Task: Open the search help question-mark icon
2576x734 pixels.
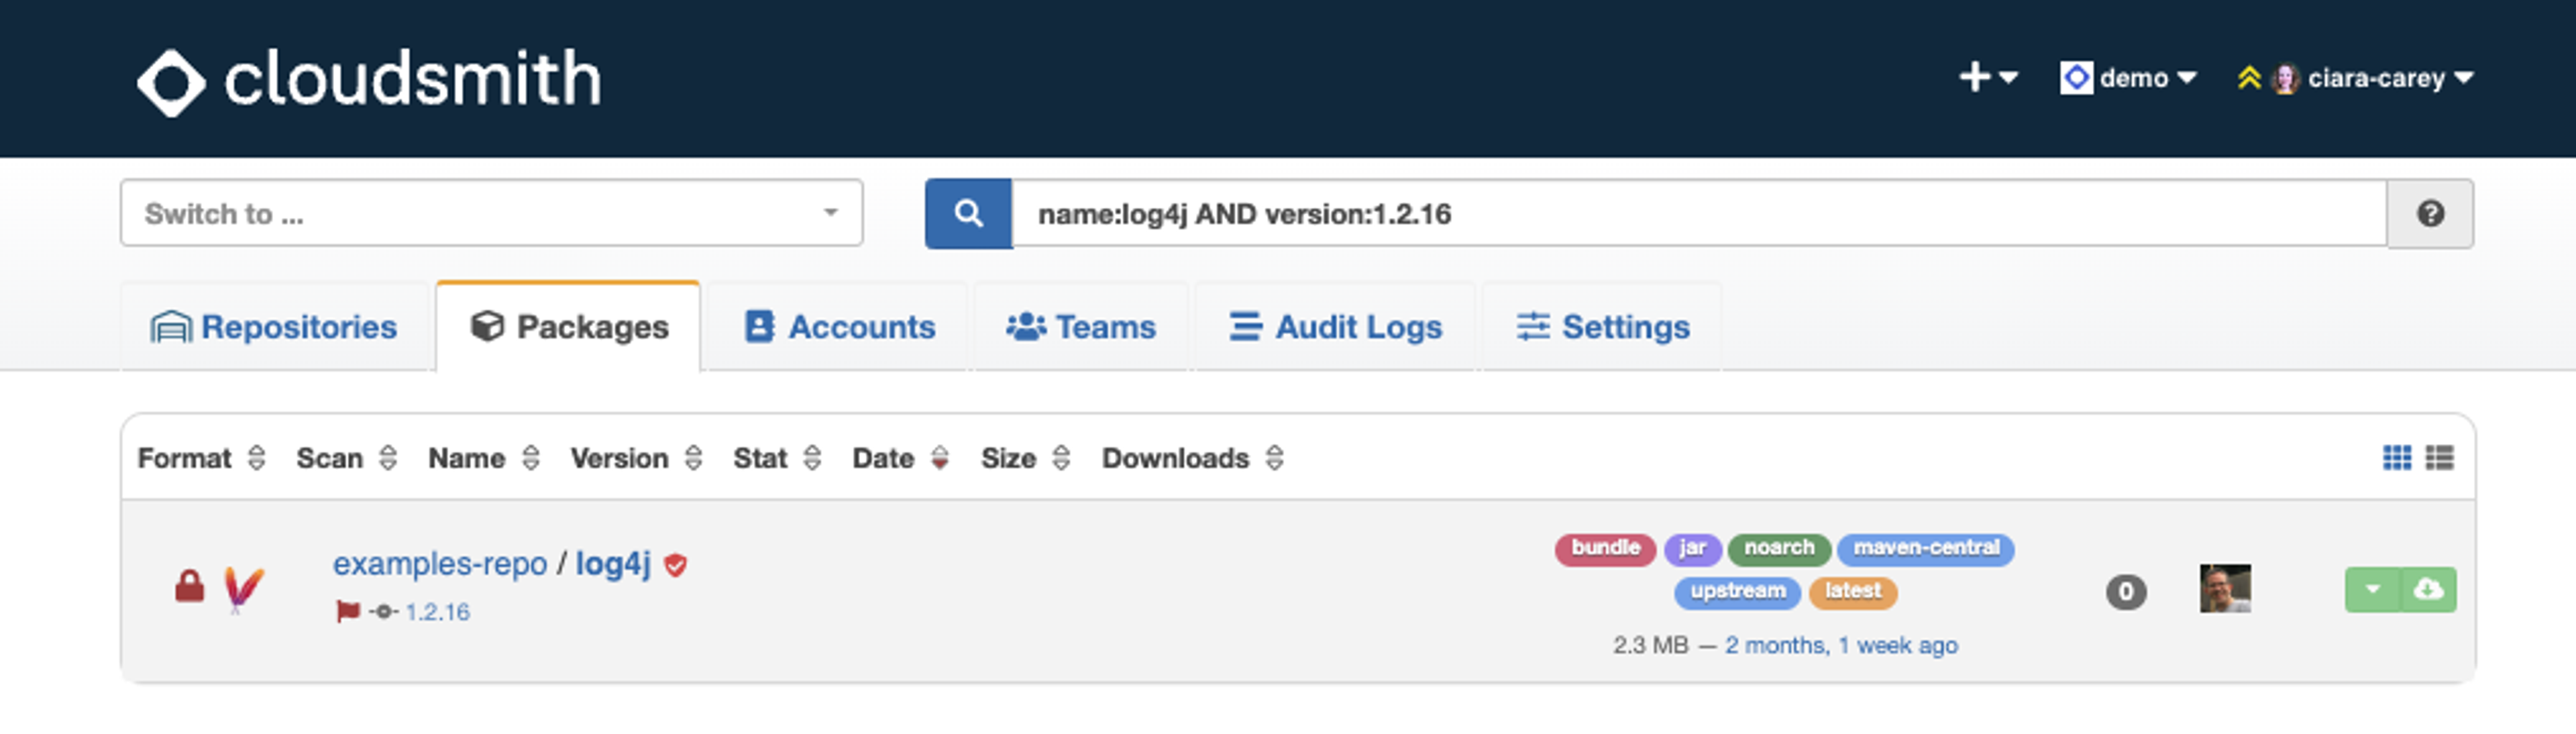Action: click(x=2430, y=213)
